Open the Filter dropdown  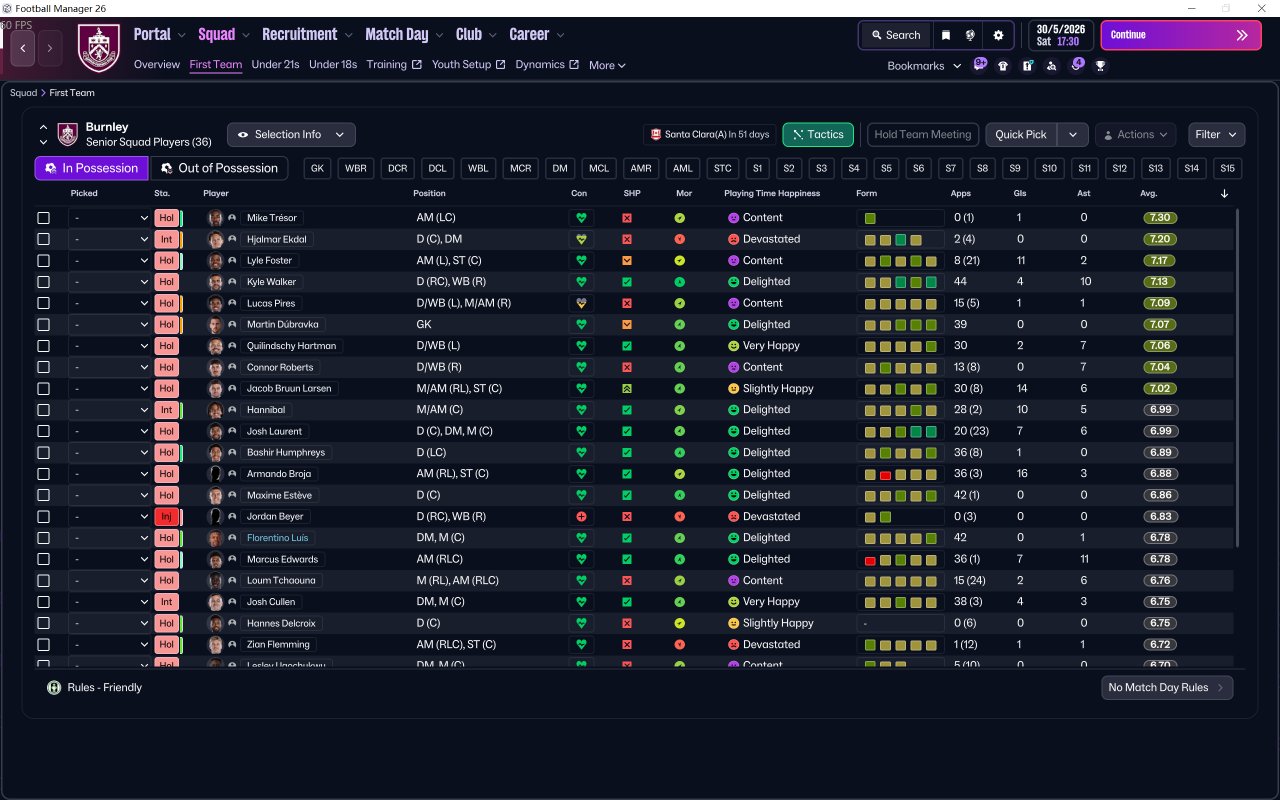1216,135
